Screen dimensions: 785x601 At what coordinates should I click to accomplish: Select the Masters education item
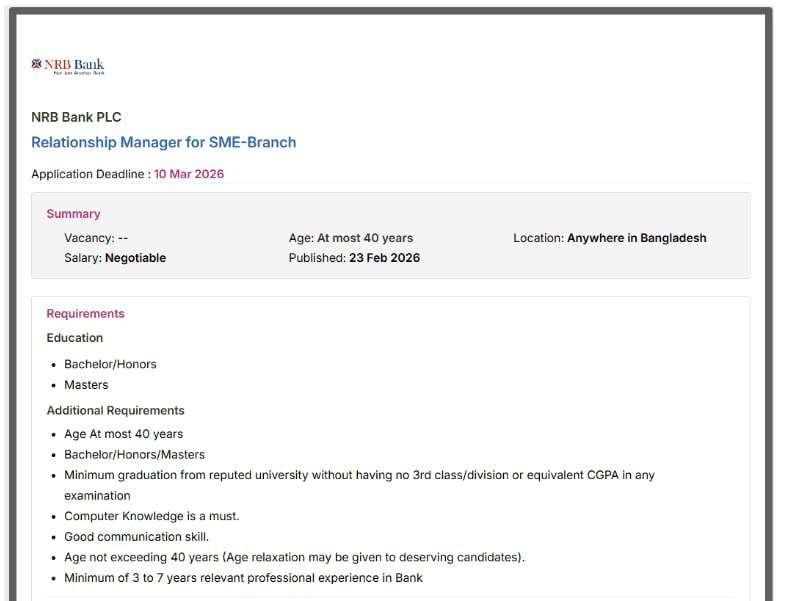coord(86,385)
